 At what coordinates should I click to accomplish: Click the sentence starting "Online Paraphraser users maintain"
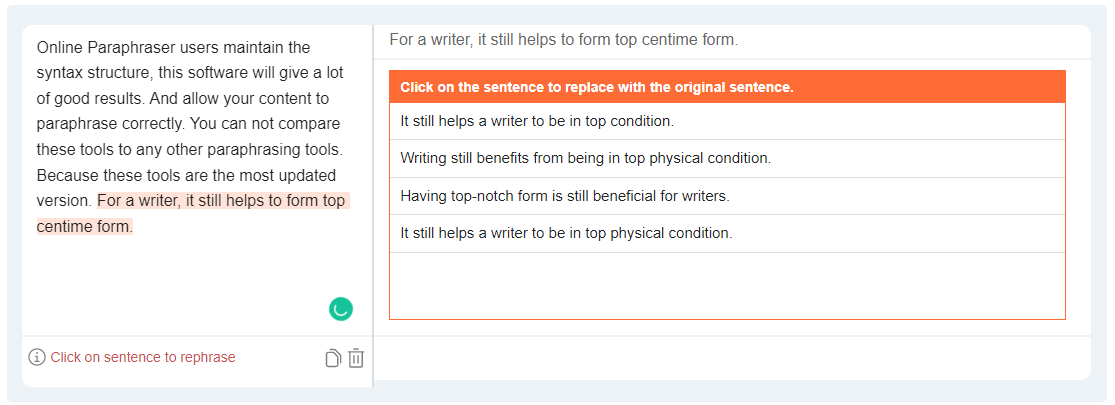[x=173, y=48]
